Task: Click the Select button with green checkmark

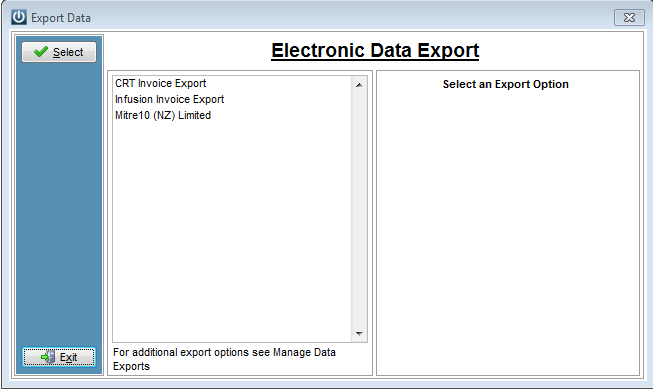Action: pyautogui.click(x=59, y=52)
